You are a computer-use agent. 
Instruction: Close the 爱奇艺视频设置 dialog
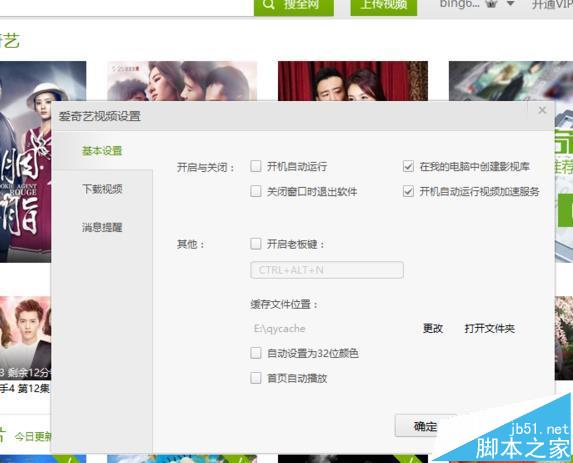point(542,110)
